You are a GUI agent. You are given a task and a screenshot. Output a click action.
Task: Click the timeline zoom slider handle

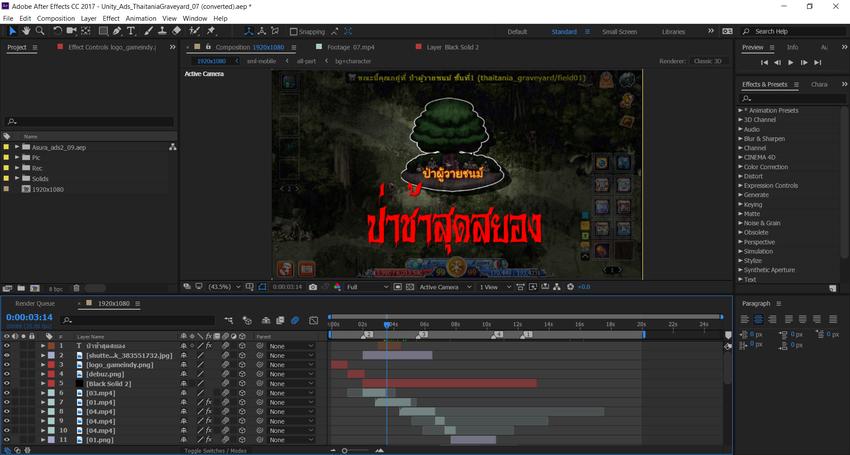tap(344, 451)
